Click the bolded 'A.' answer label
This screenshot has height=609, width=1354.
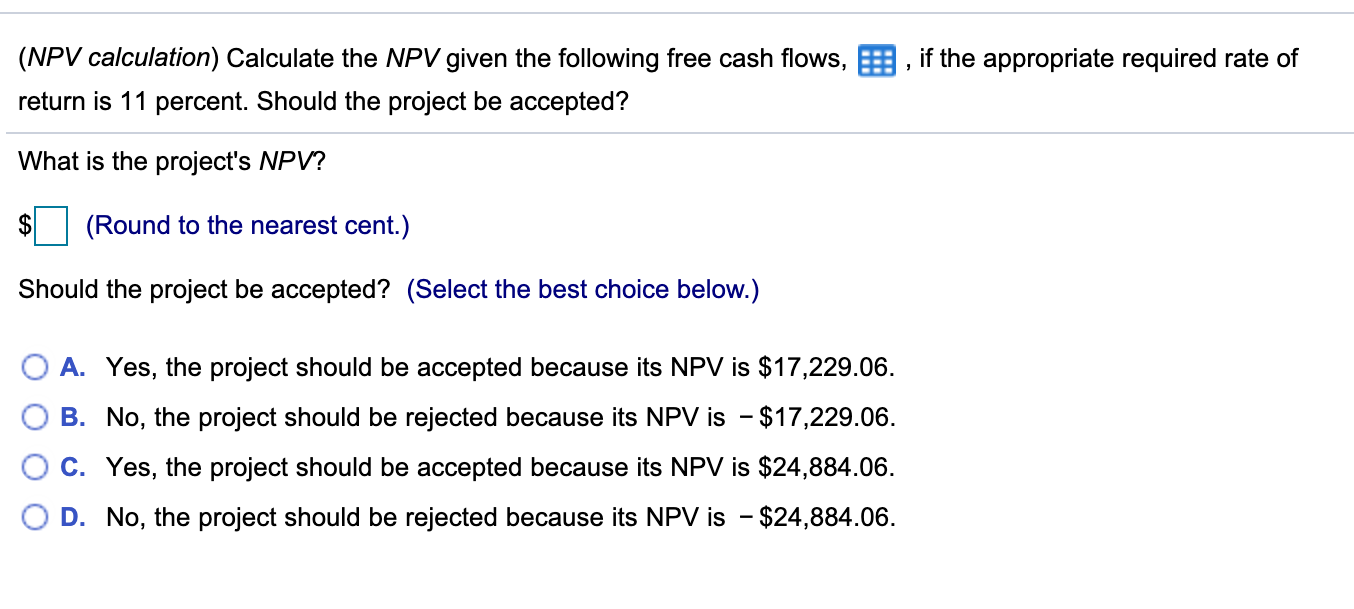tap(72, 367)
